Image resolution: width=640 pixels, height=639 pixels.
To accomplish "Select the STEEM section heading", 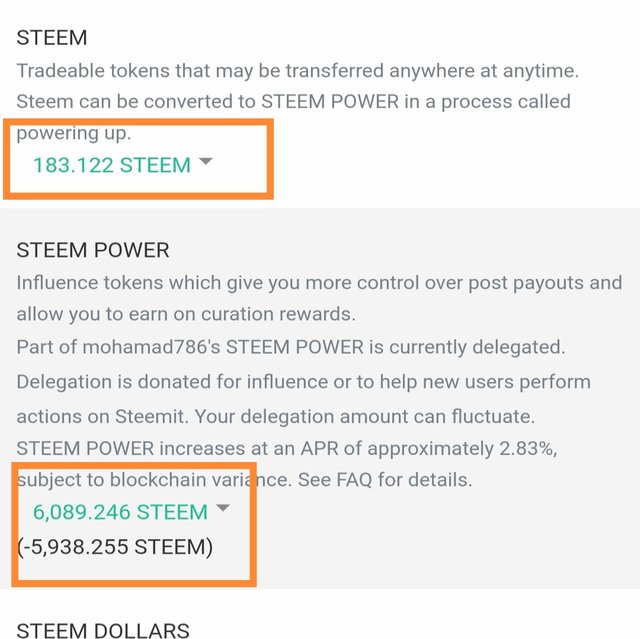I will [52, 38].
